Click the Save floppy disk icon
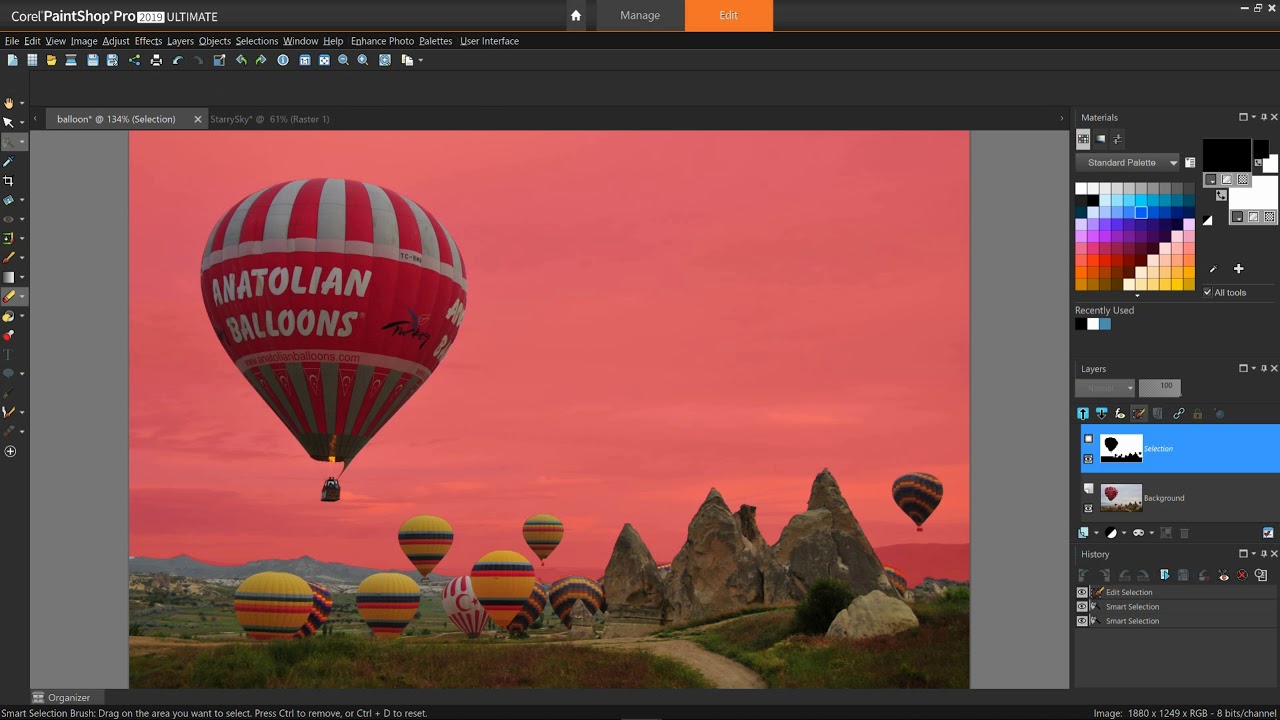Viewport: 1280px width, 720px height. (x=93, y=60)
